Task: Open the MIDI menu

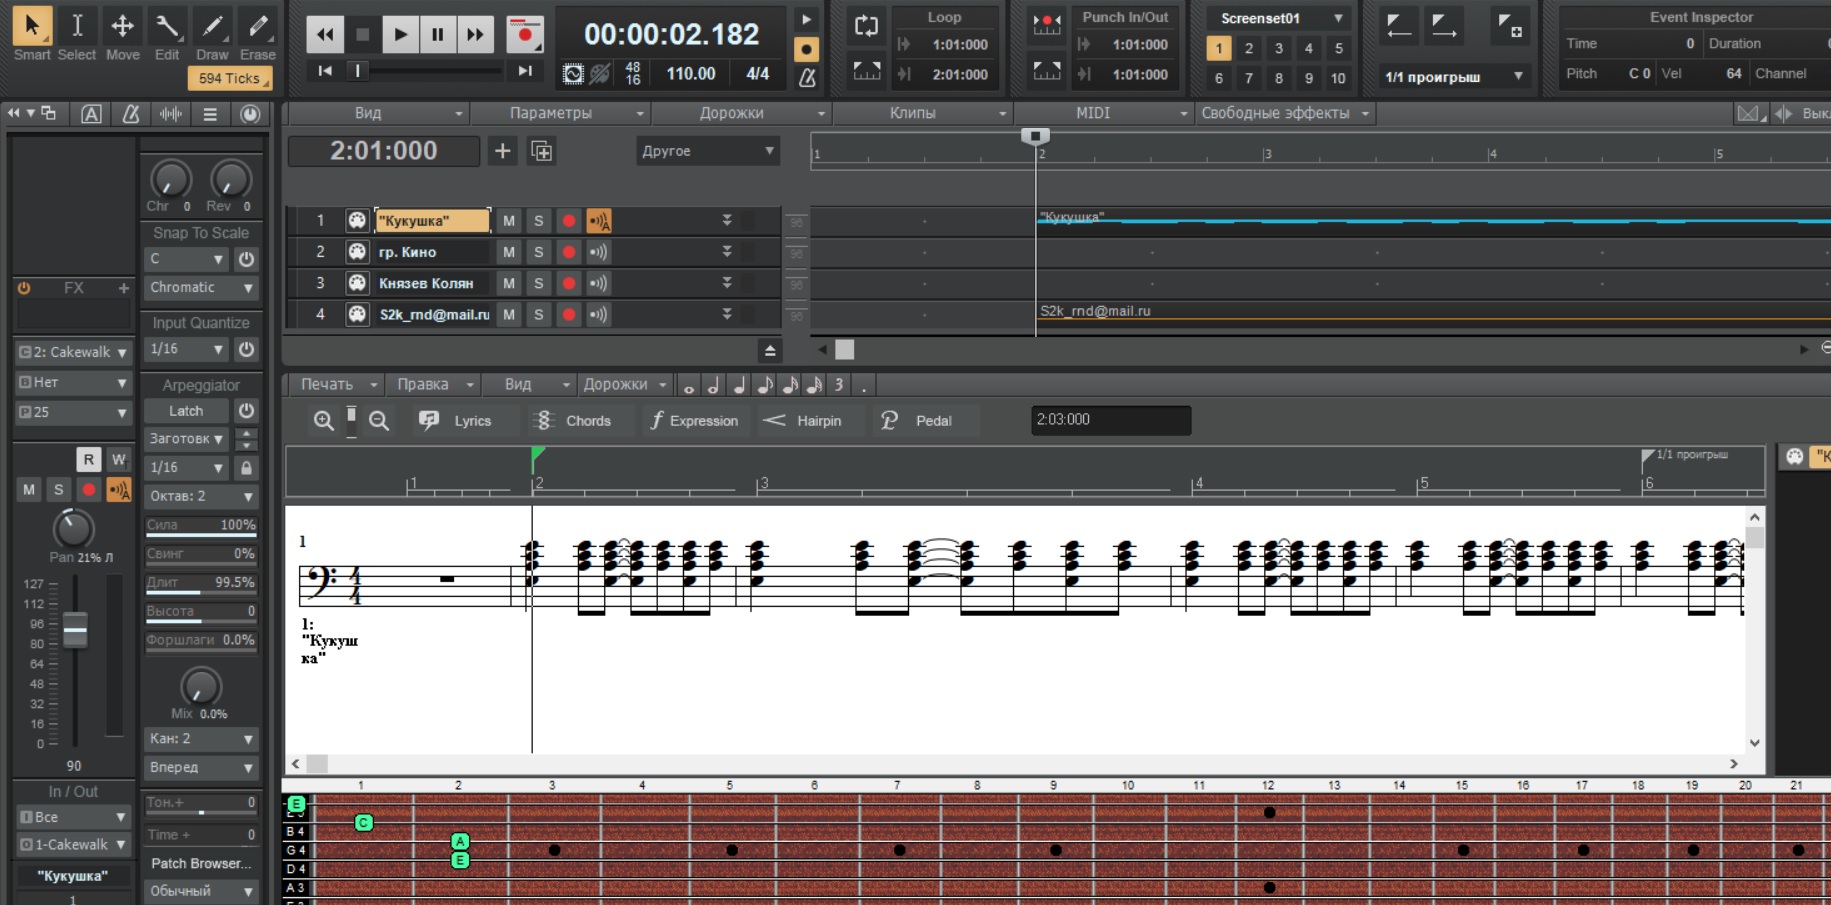Action: 1102,113
